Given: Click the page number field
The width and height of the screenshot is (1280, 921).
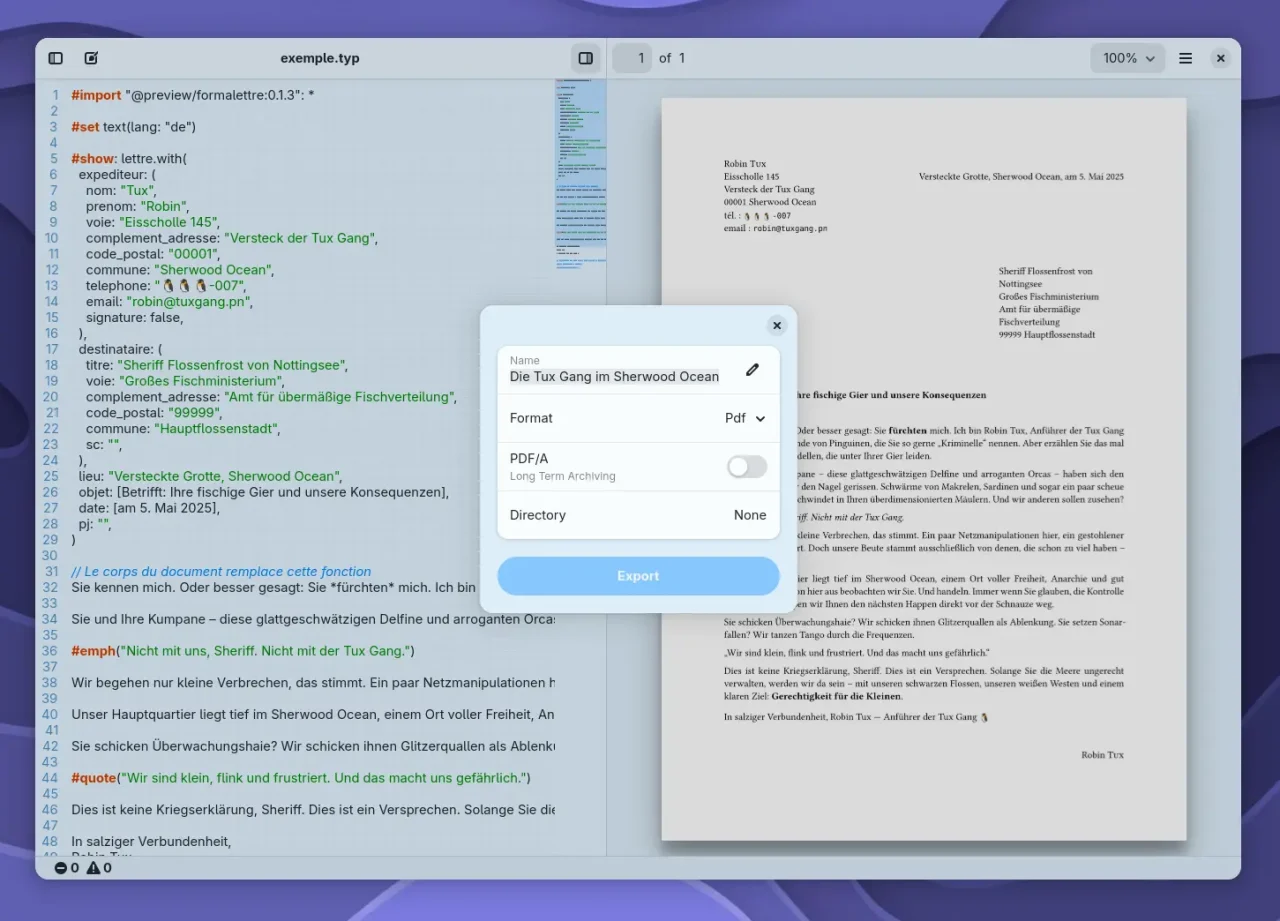Looking at the screenshot, I should point(633,58).
